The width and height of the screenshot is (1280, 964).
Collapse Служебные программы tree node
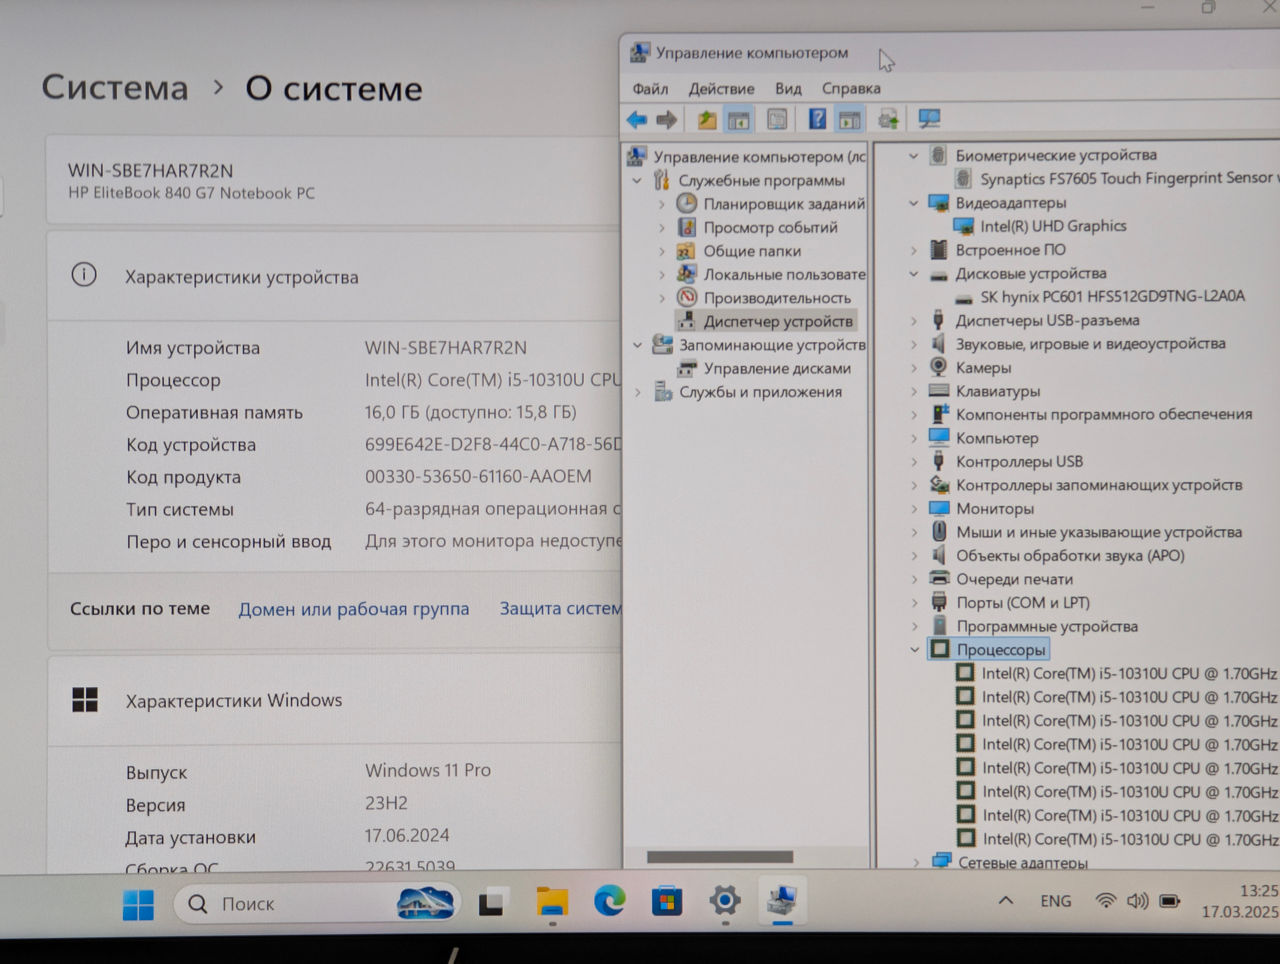click(637, 181)
